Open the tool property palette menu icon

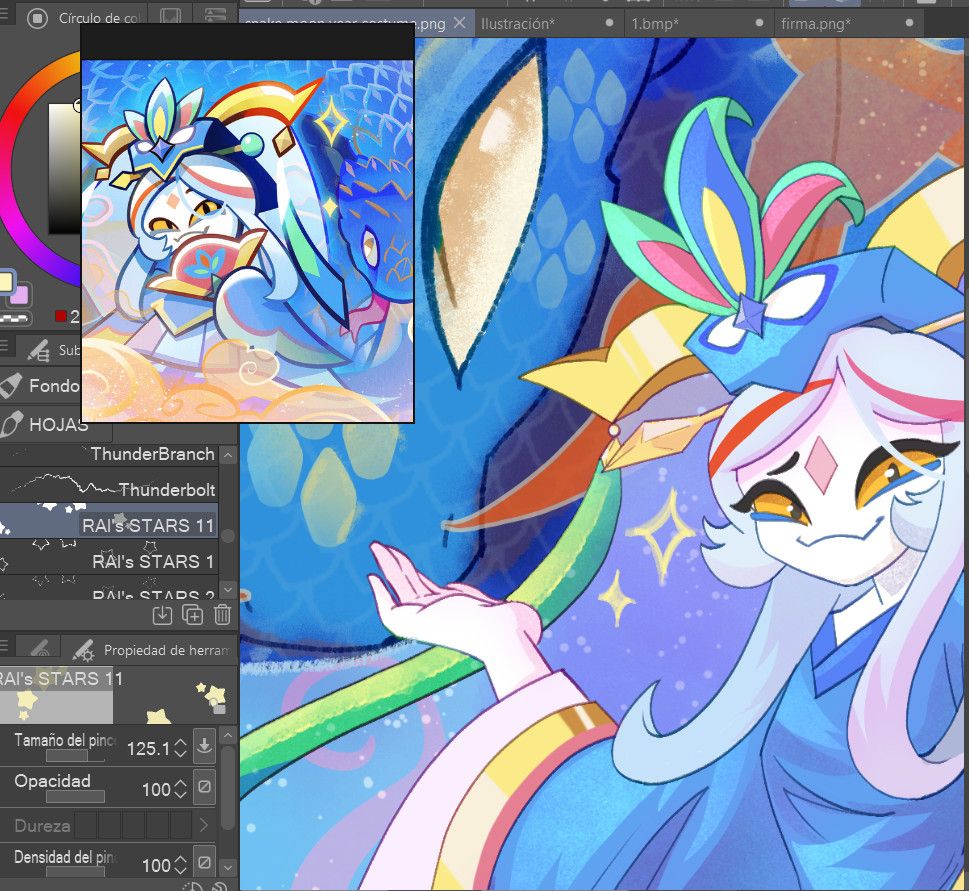(x=5, y=647)
